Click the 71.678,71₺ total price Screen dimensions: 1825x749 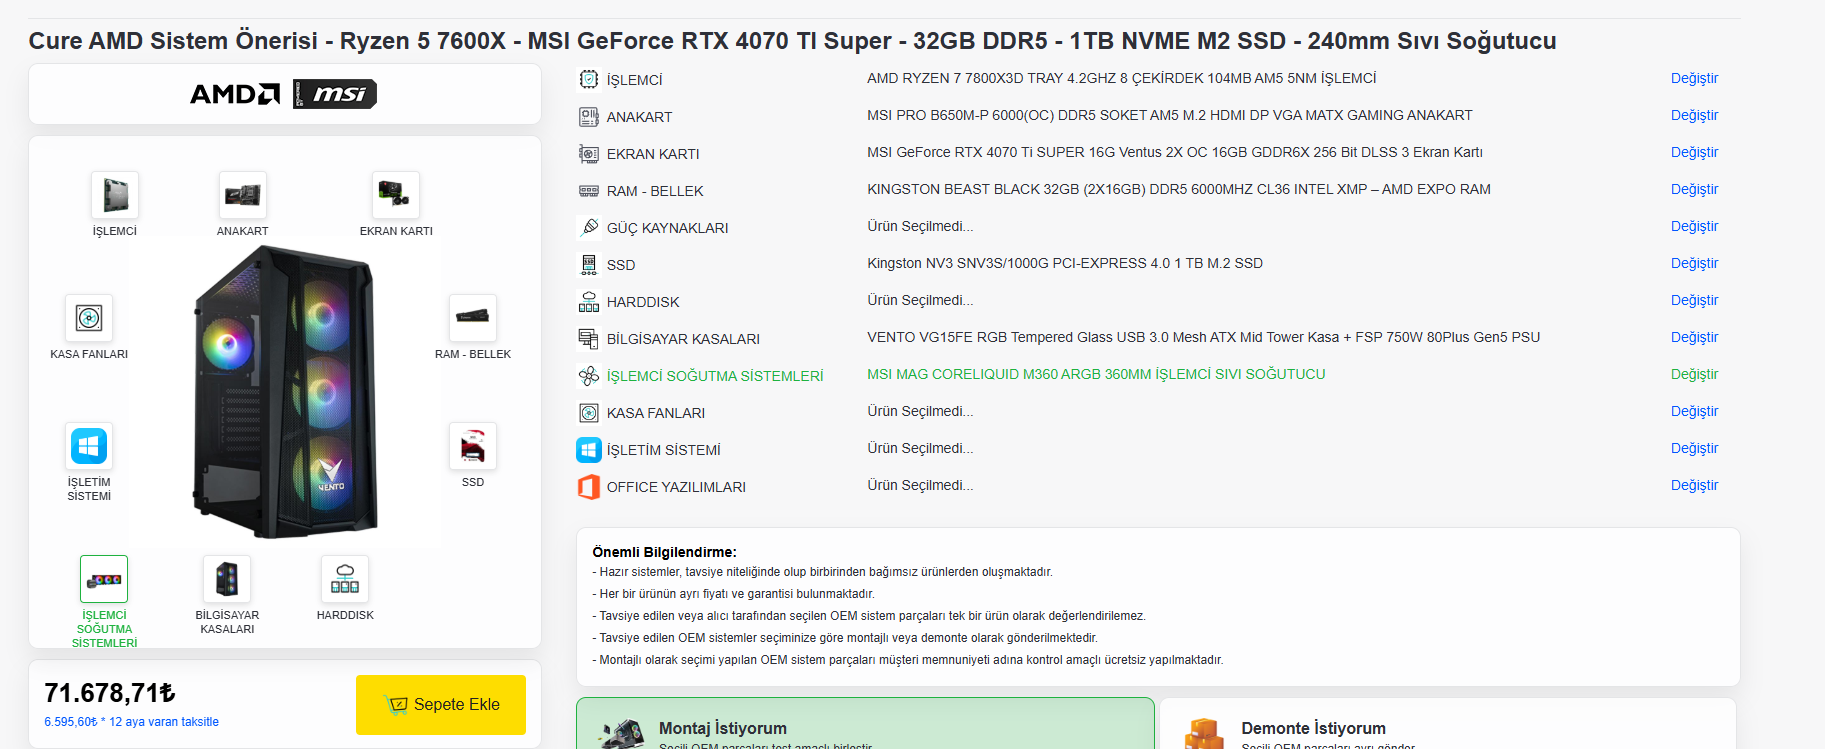pos(110,693)
